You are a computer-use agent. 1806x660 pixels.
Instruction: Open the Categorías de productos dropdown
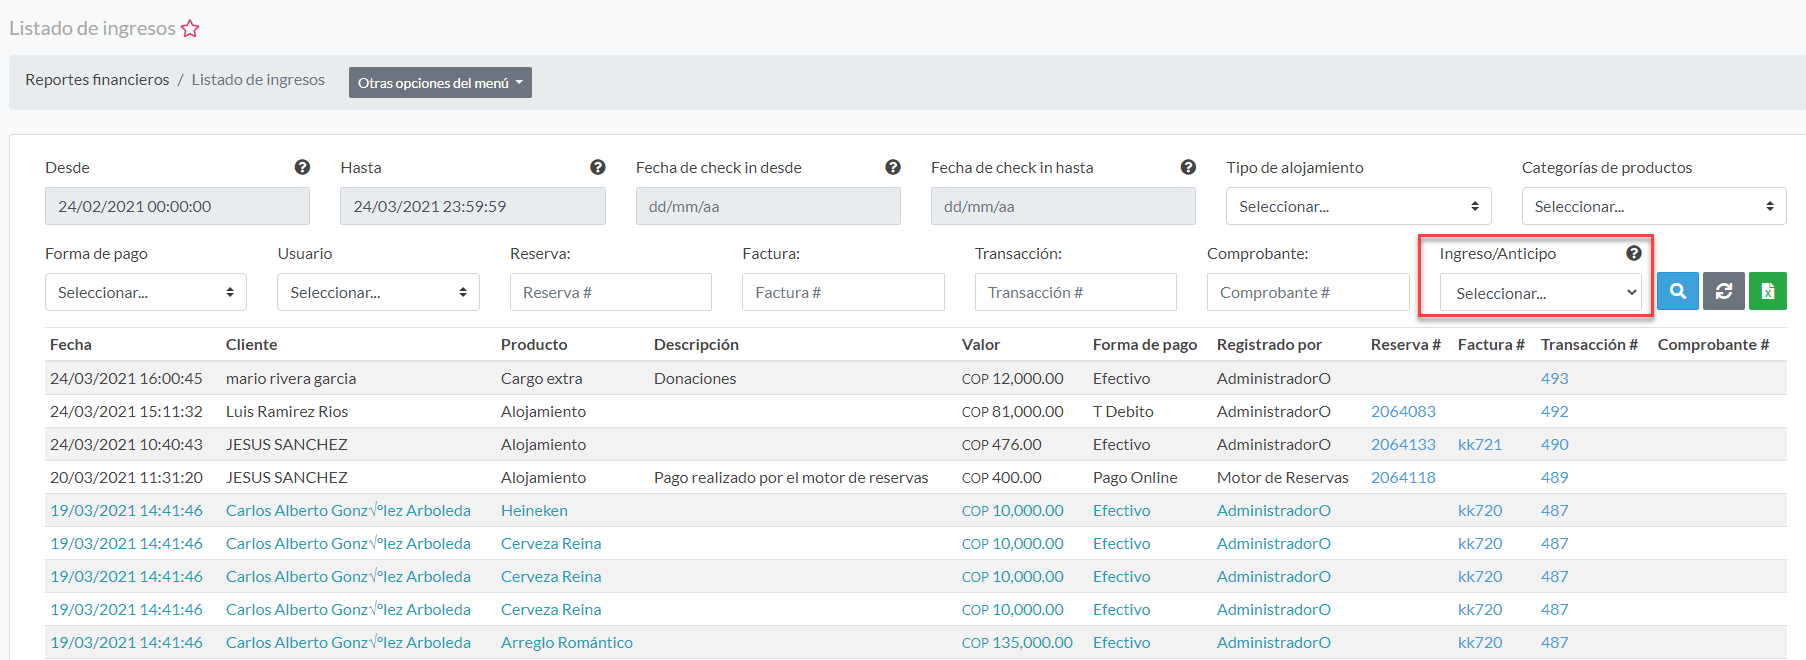click(1653, 206)
